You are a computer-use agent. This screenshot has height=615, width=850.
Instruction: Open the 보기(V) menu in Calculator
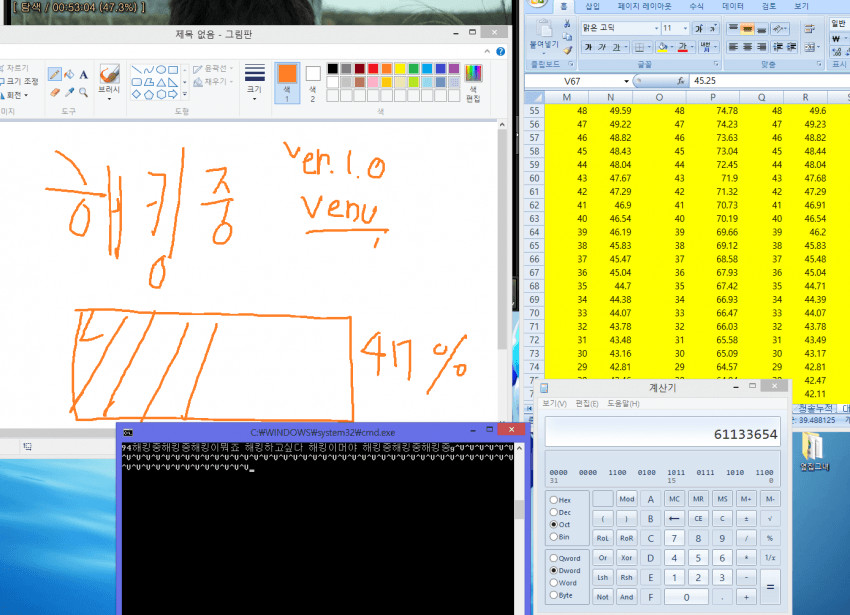point(554,403)
